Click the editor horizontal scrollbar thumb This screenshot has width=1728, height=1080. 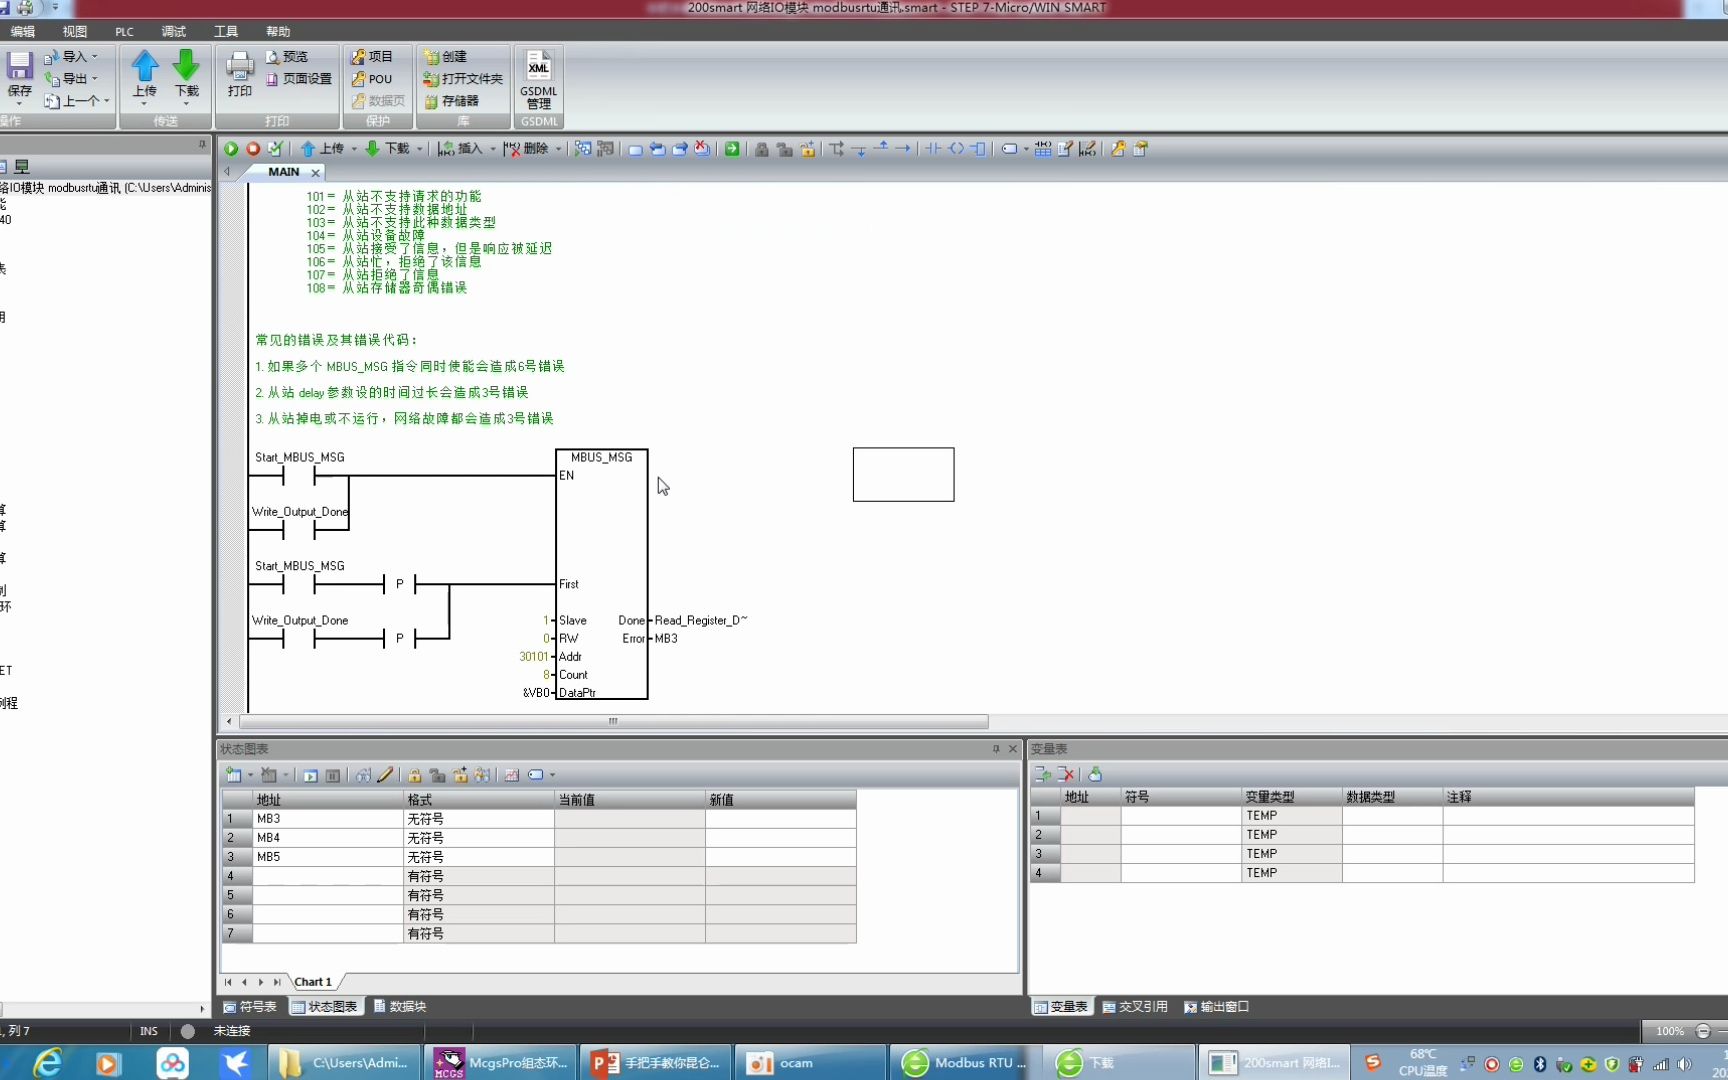point(613,721)
